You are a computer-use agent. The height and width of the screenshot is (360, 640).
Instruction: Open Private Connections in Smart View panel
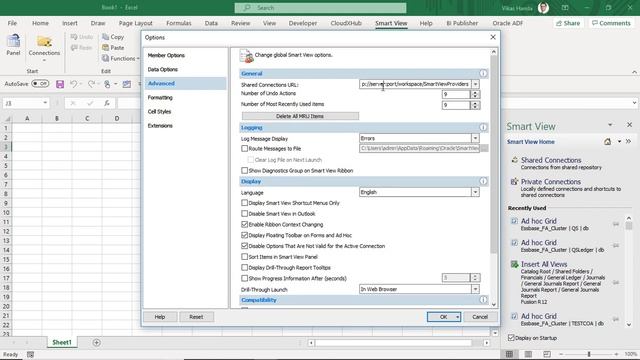(550, 182)
